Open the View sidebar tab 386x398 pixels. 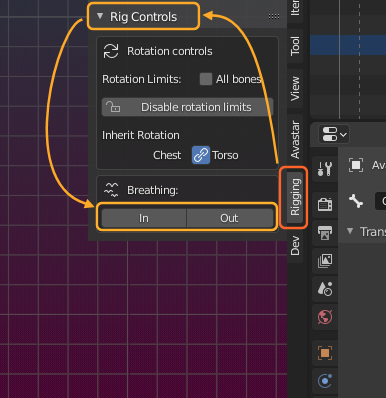click(295, 88)
